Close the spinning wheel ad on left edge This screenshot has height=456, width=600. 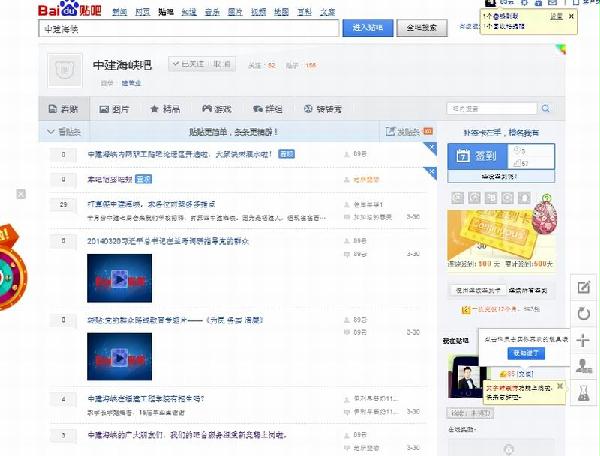[19, 195]
